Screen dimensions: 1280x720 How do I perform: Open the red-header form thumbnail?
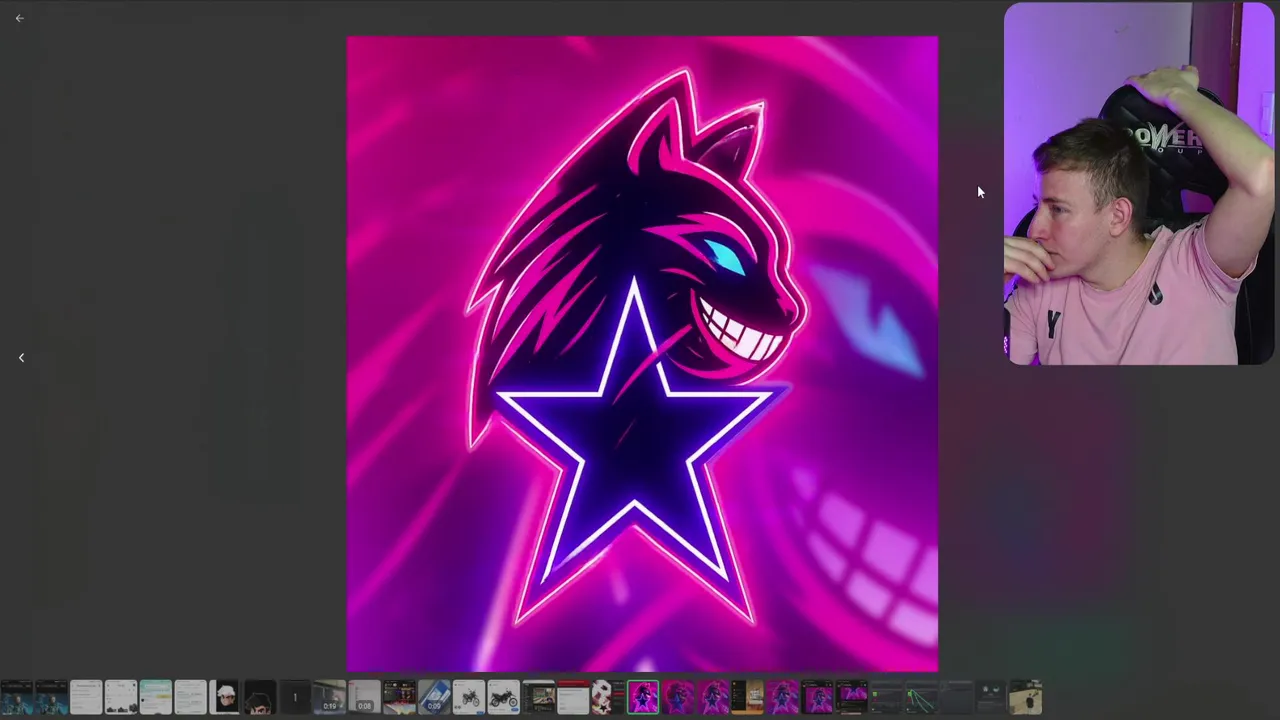click(x=573, y=697)
